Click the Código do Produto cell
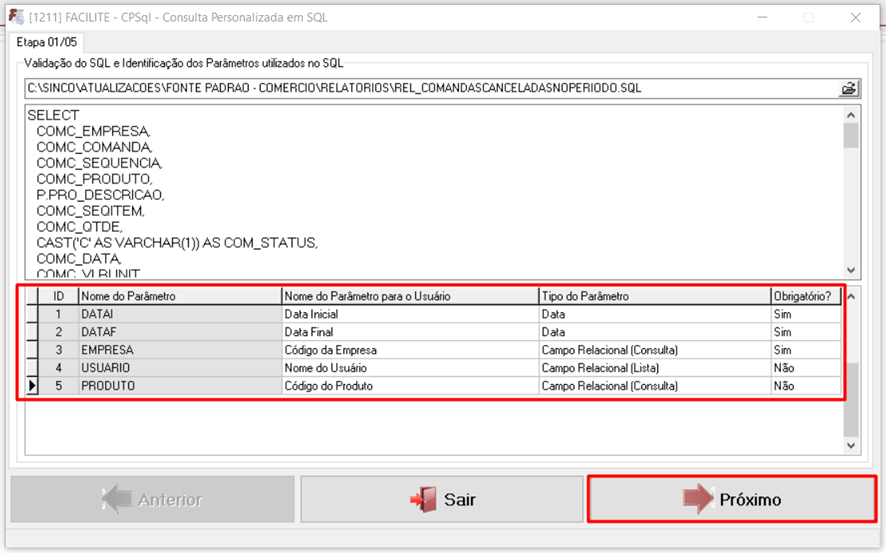Image resolution: width=886 pixels, height=553 pixels. click(x=410, y=386)
